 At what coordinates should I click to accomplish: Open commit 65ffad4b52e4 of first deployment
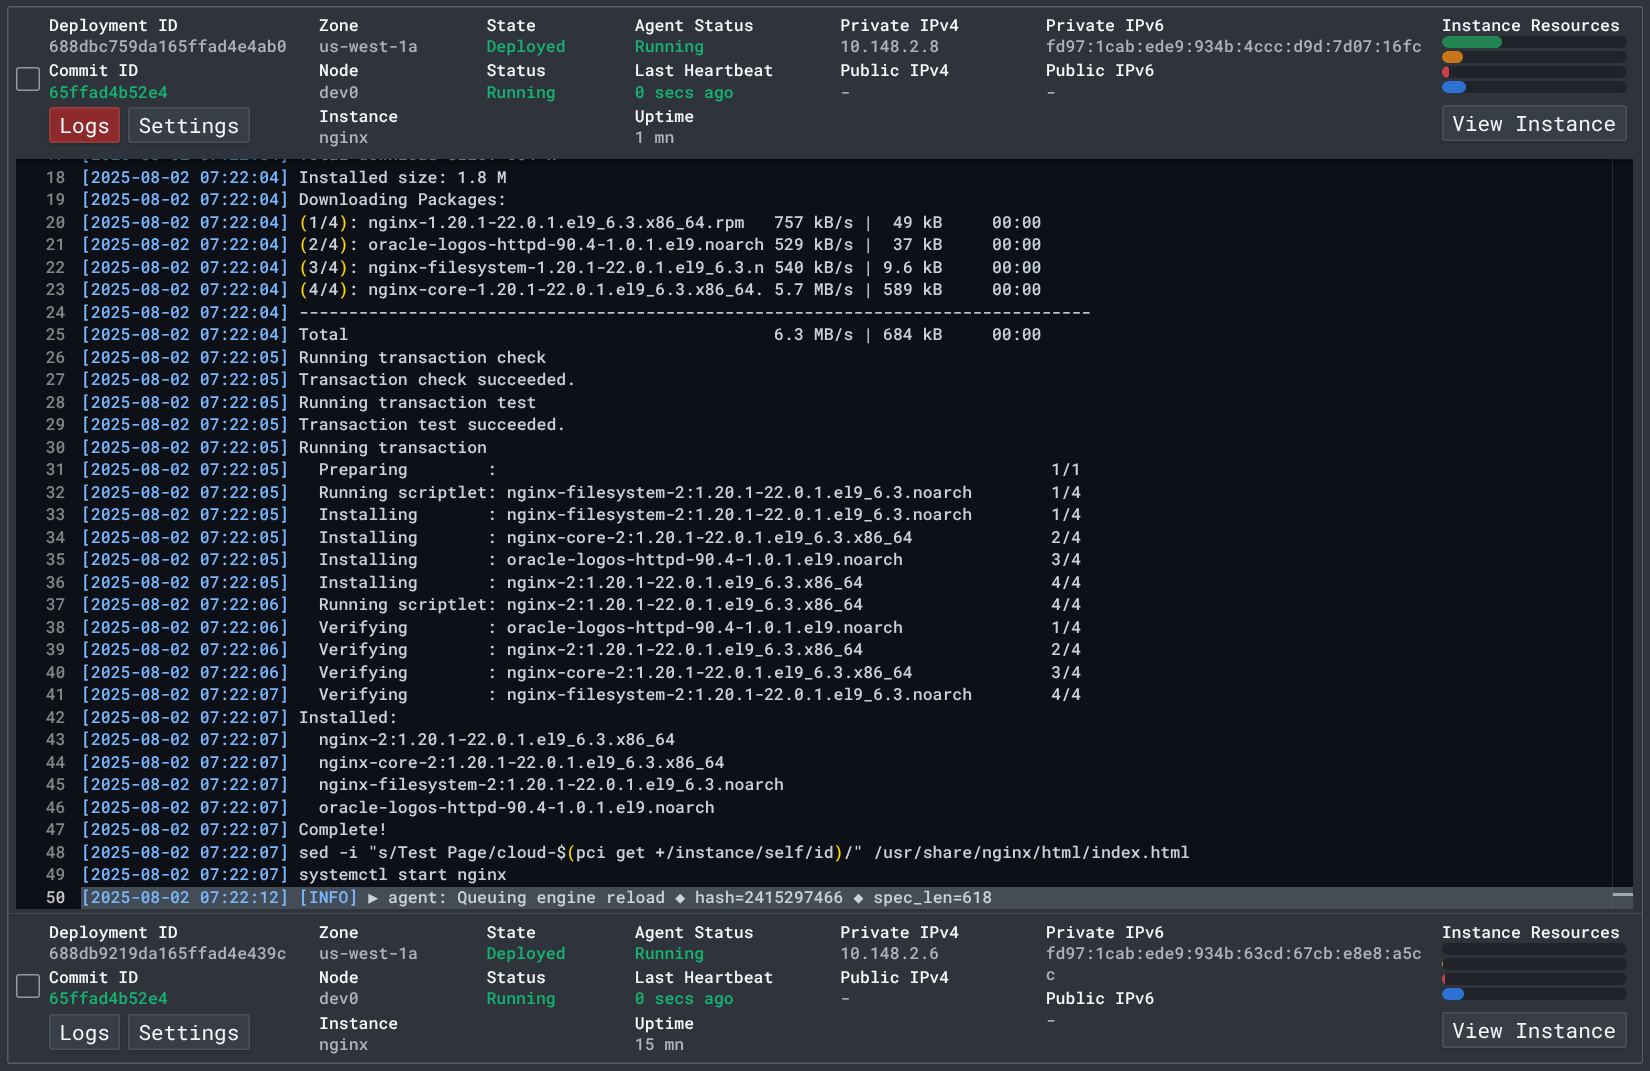(x=108, y=92)
